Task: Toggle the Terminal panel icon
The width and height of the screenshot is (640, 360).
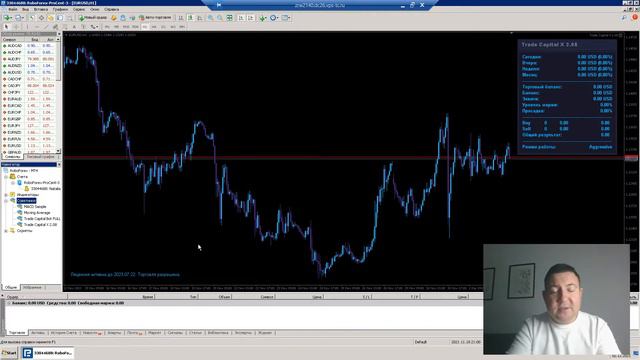Action: 60,18
